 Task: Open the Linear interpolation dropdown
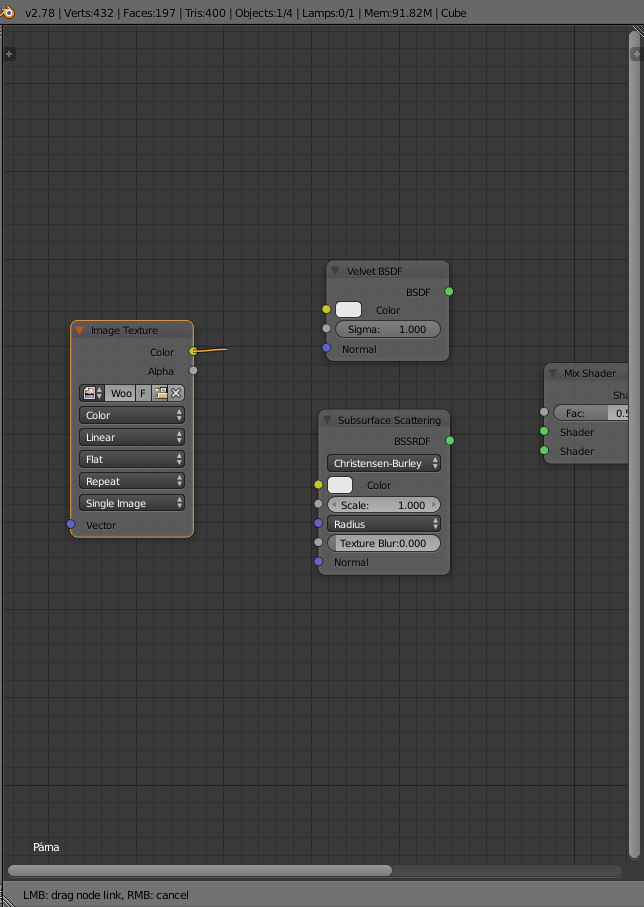[x=132, y=437]
